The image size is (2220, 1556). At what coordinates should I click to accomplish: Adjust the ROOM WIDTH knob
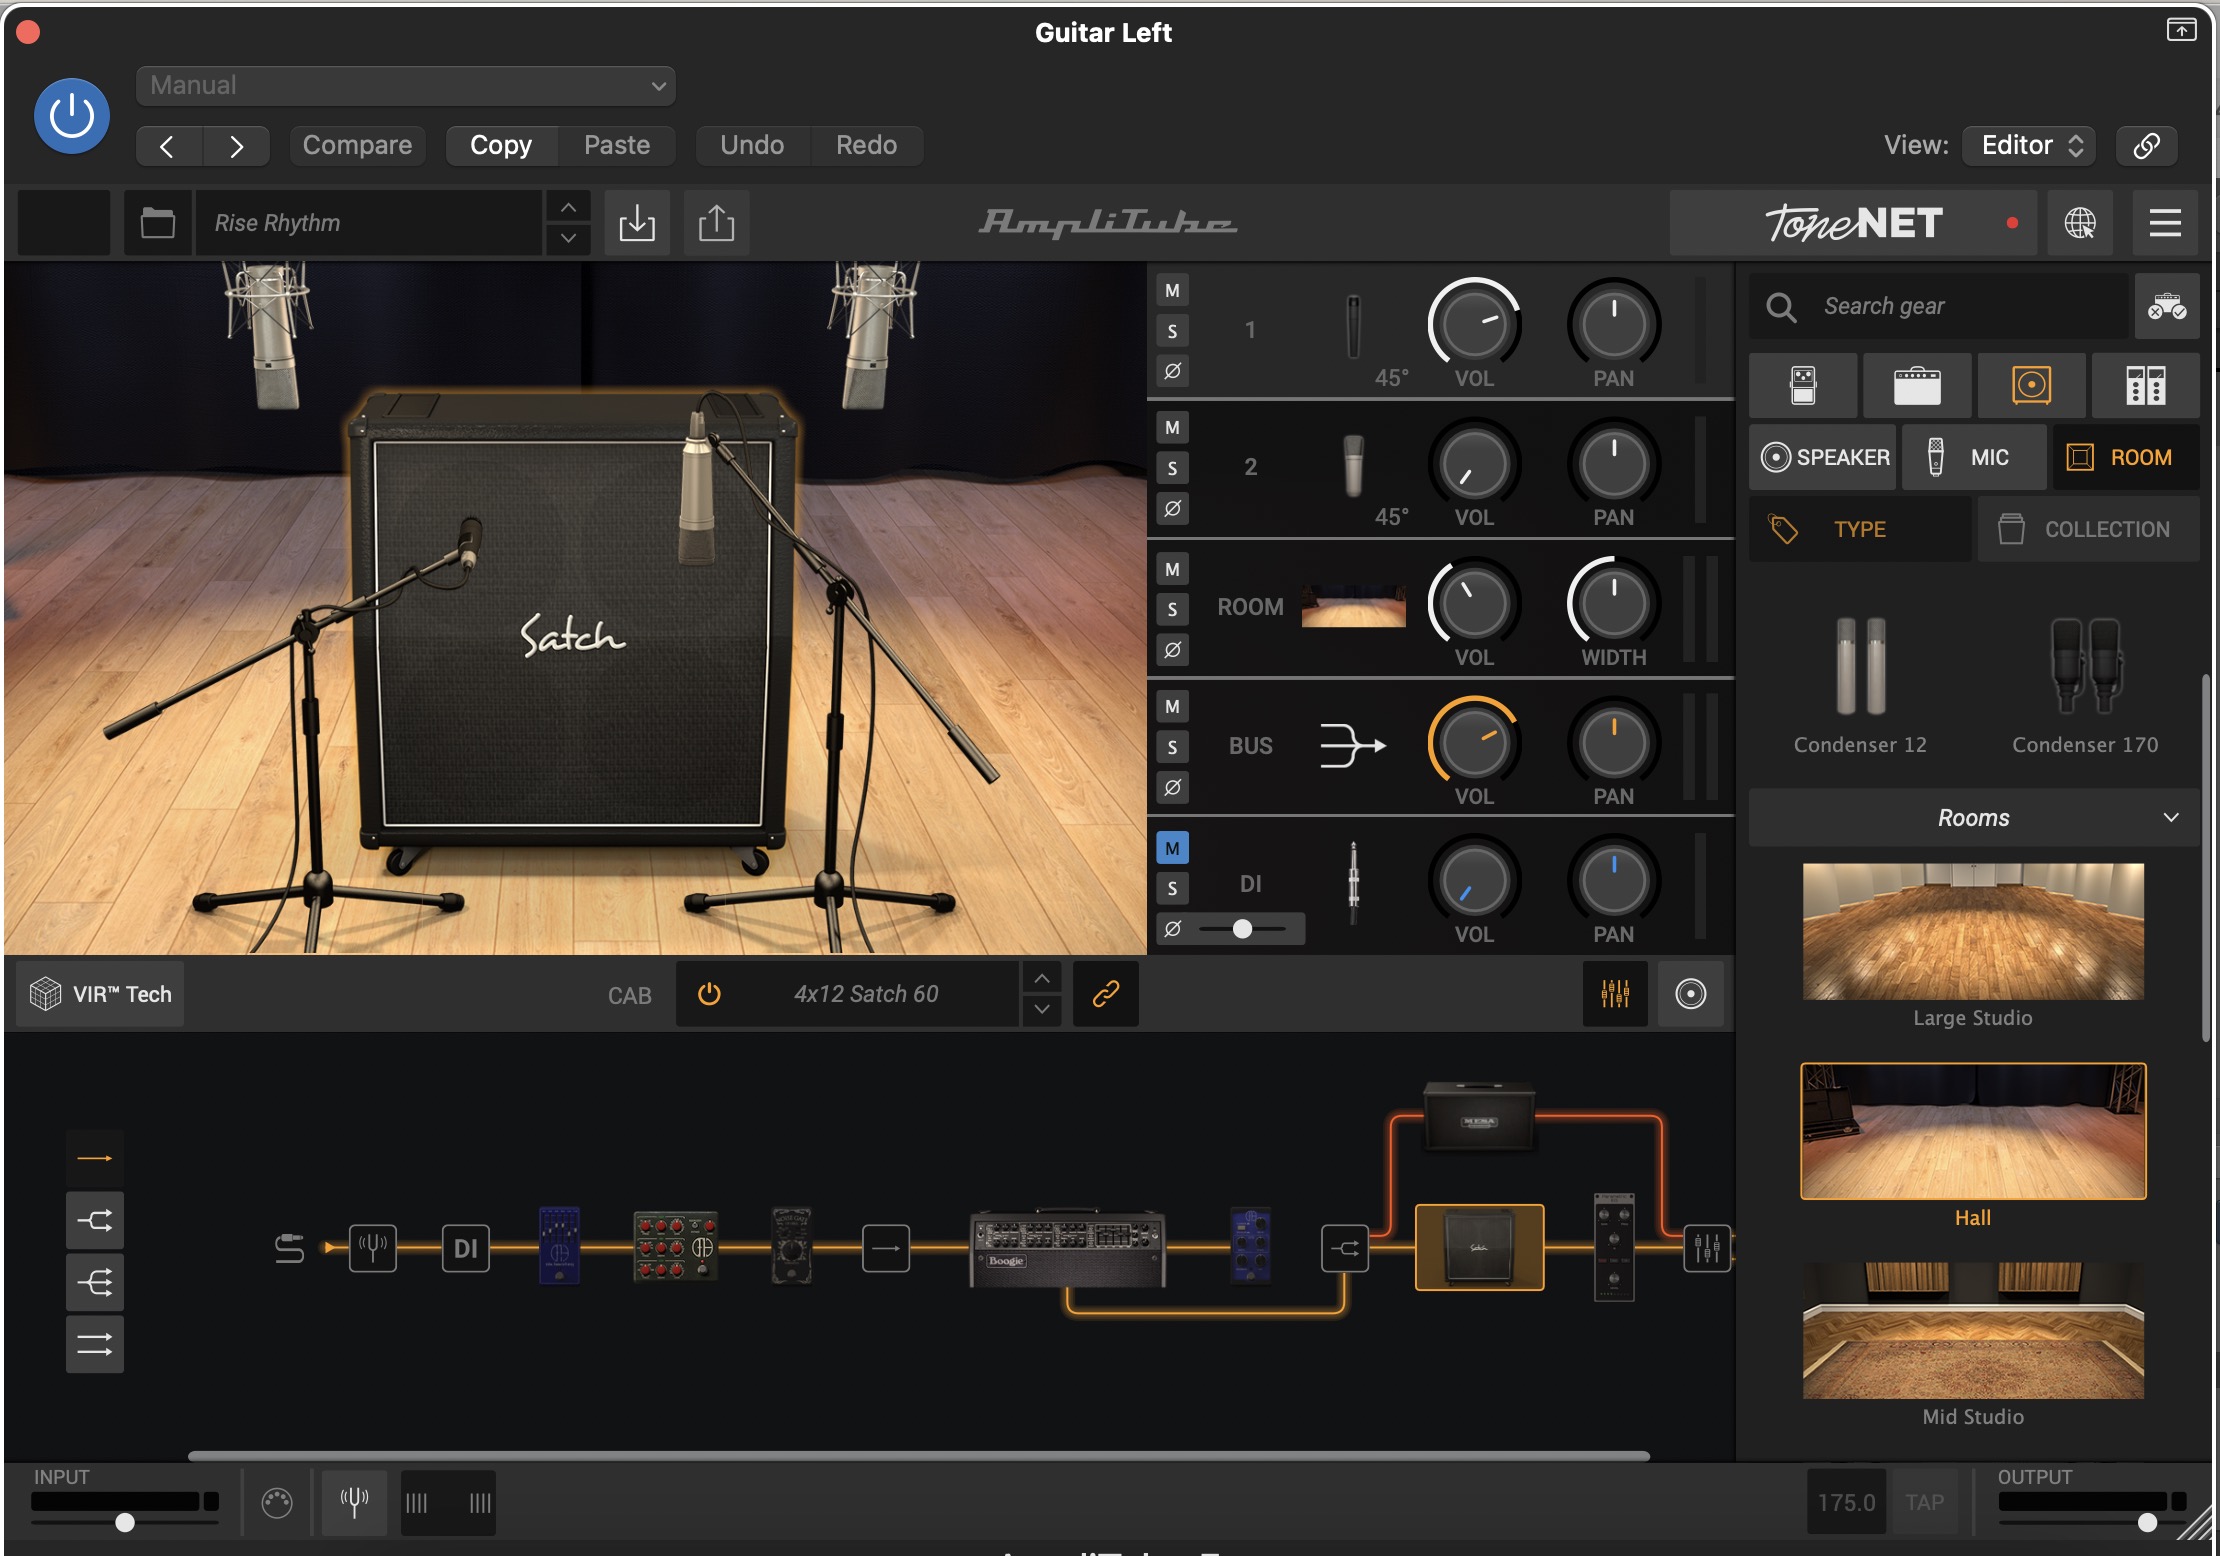tap(1613, 603)
